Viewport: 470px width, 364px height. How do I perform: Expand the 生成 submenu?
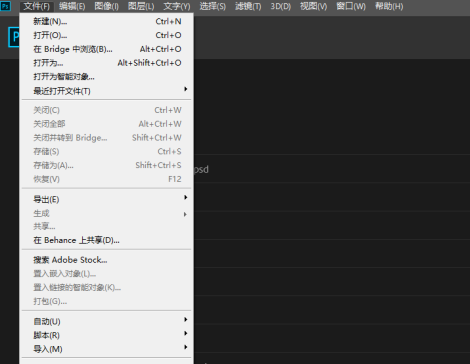tap(107, 213)
